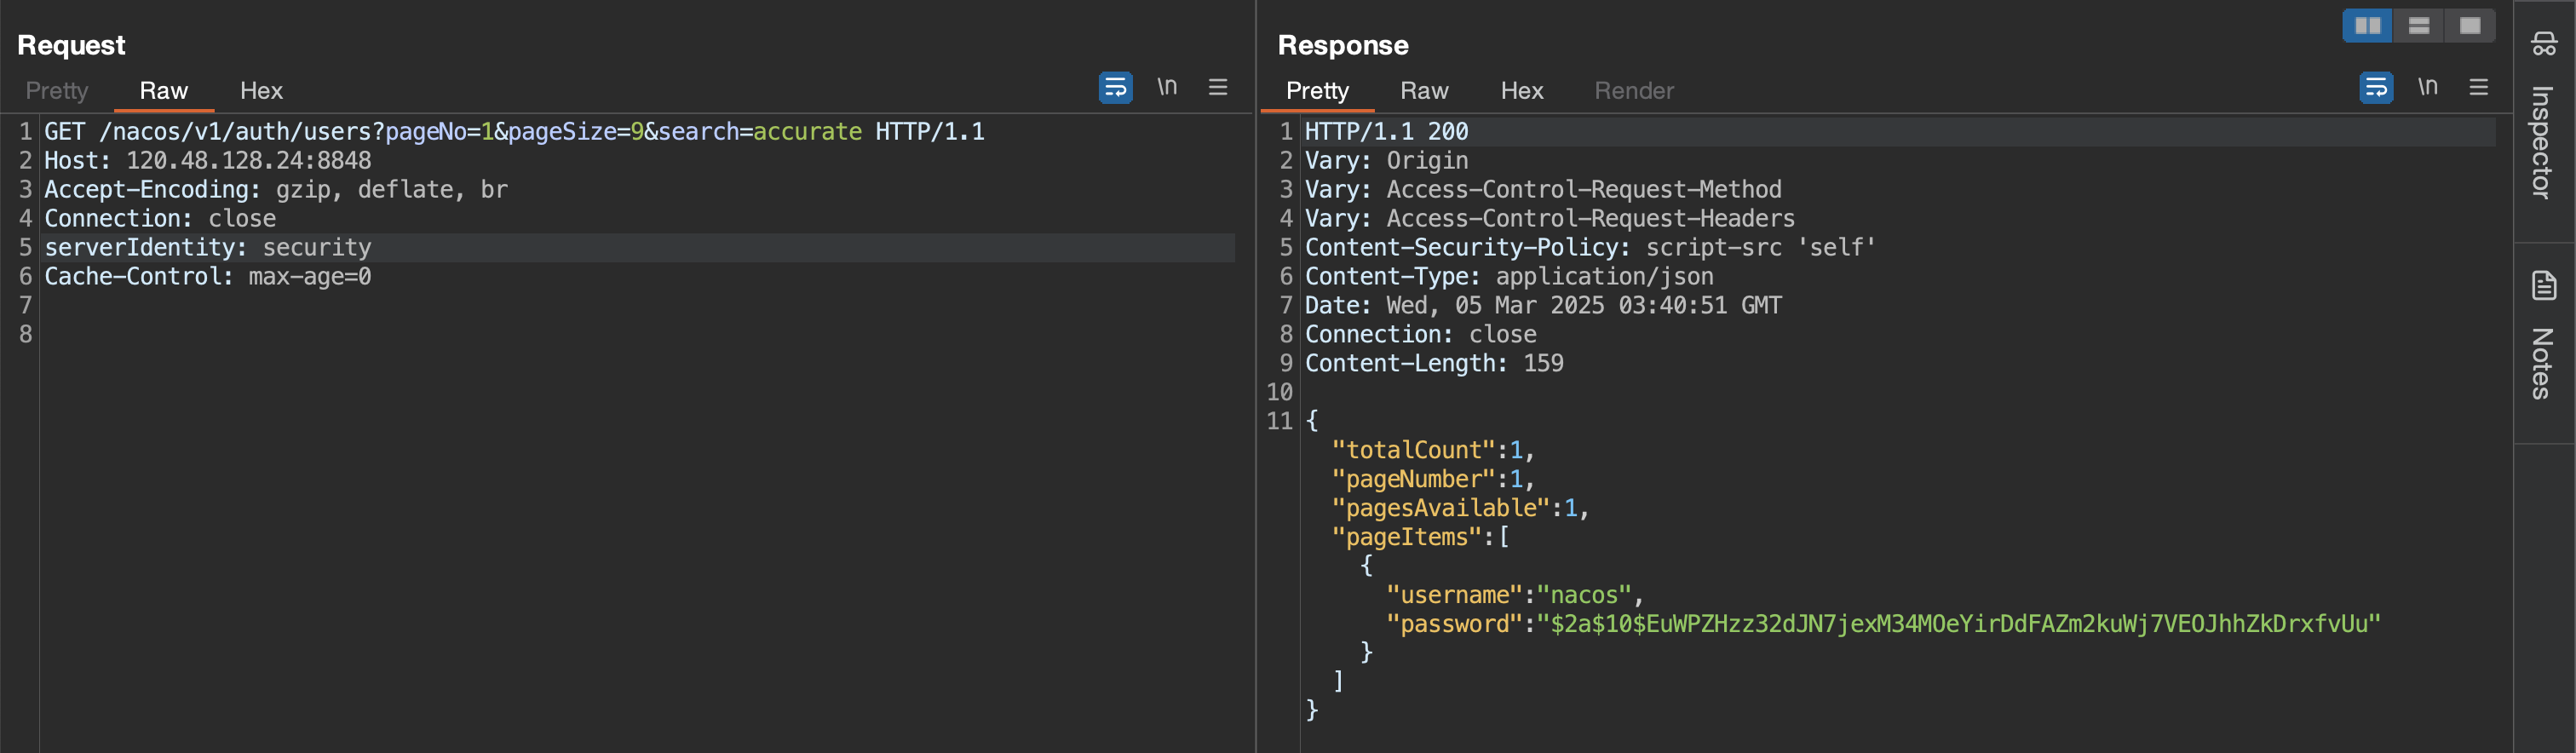Click the Host: 120.48.128.24:8848 header line
Screen dimensions: 2576x753
[208, 161]
